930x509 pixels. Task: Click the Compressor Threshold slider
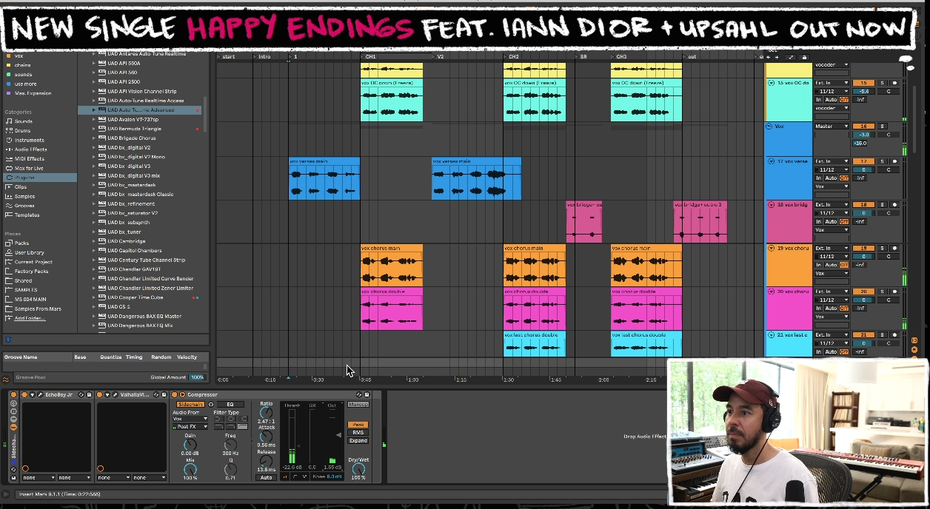pyautogui.click(x=292, y=436)
